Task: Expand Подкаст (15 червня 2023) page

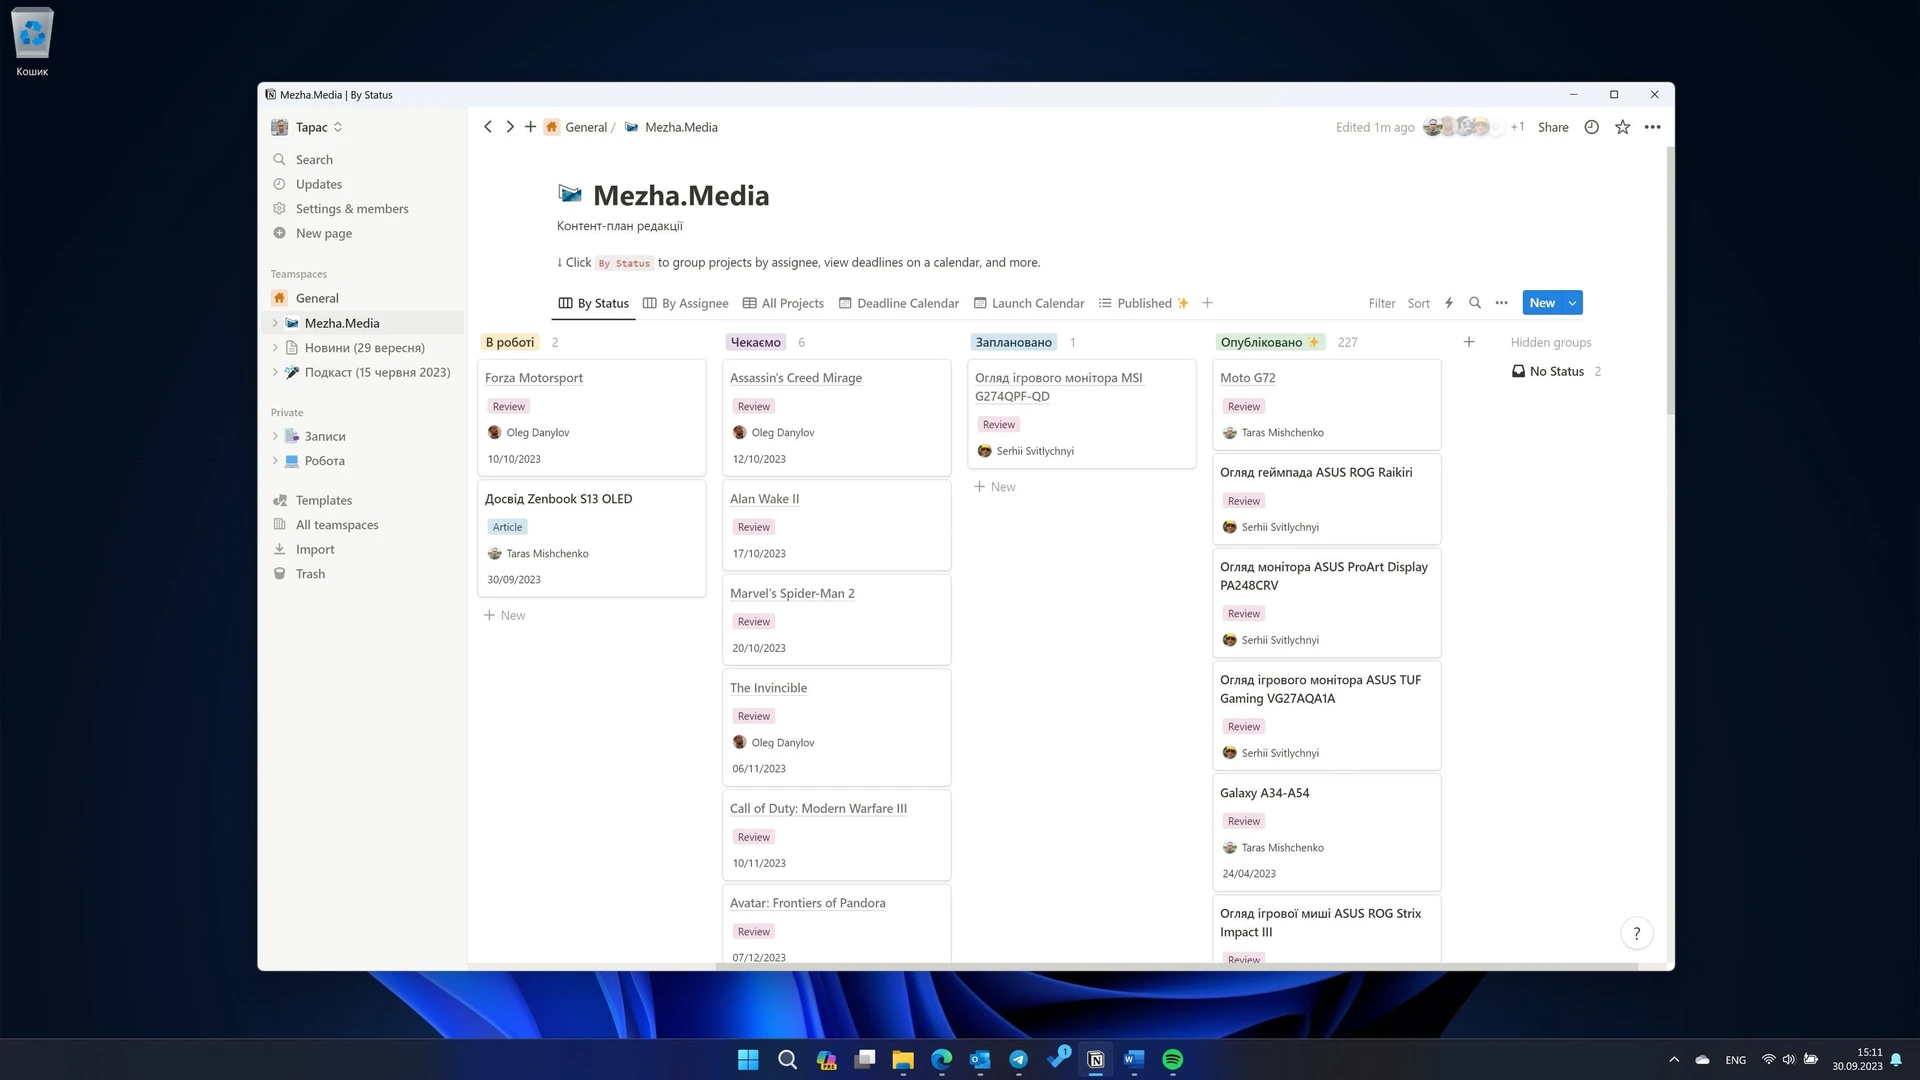Action: (x=275, y=372)
